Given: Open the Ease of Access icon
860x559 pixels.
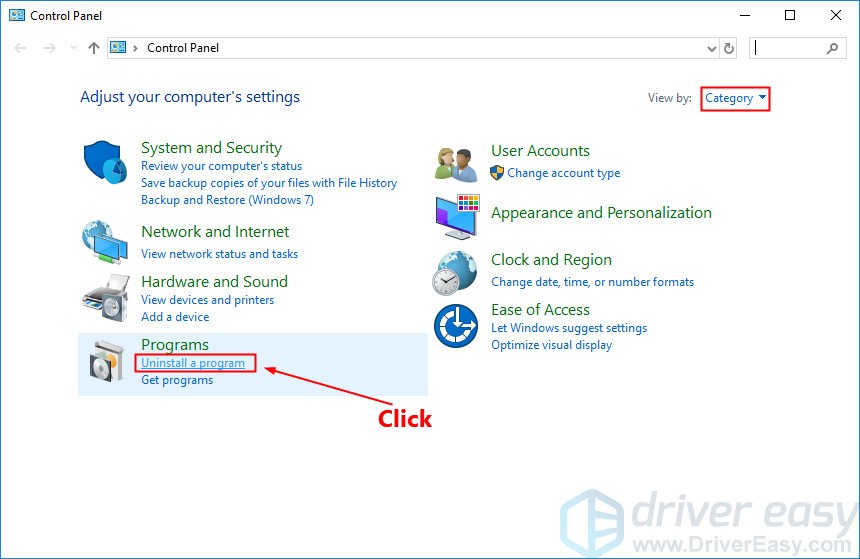Looking at the screenshot, I should (456, 327).
